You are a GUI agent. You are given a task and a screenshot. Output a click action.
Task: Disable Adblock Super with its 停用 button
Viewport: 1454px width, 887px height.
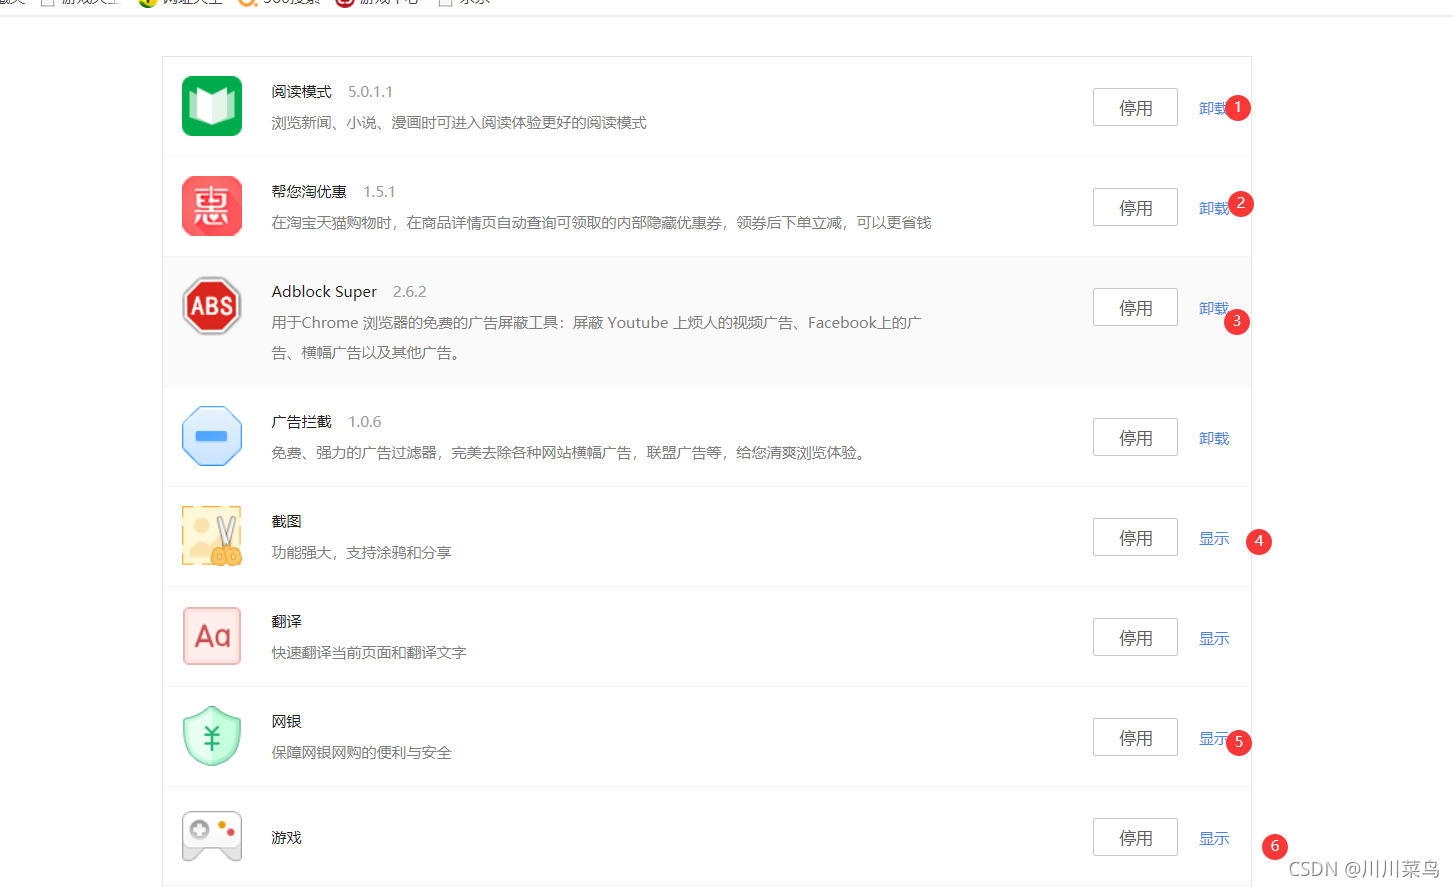pyautogui.click(x=1135, y=308)
